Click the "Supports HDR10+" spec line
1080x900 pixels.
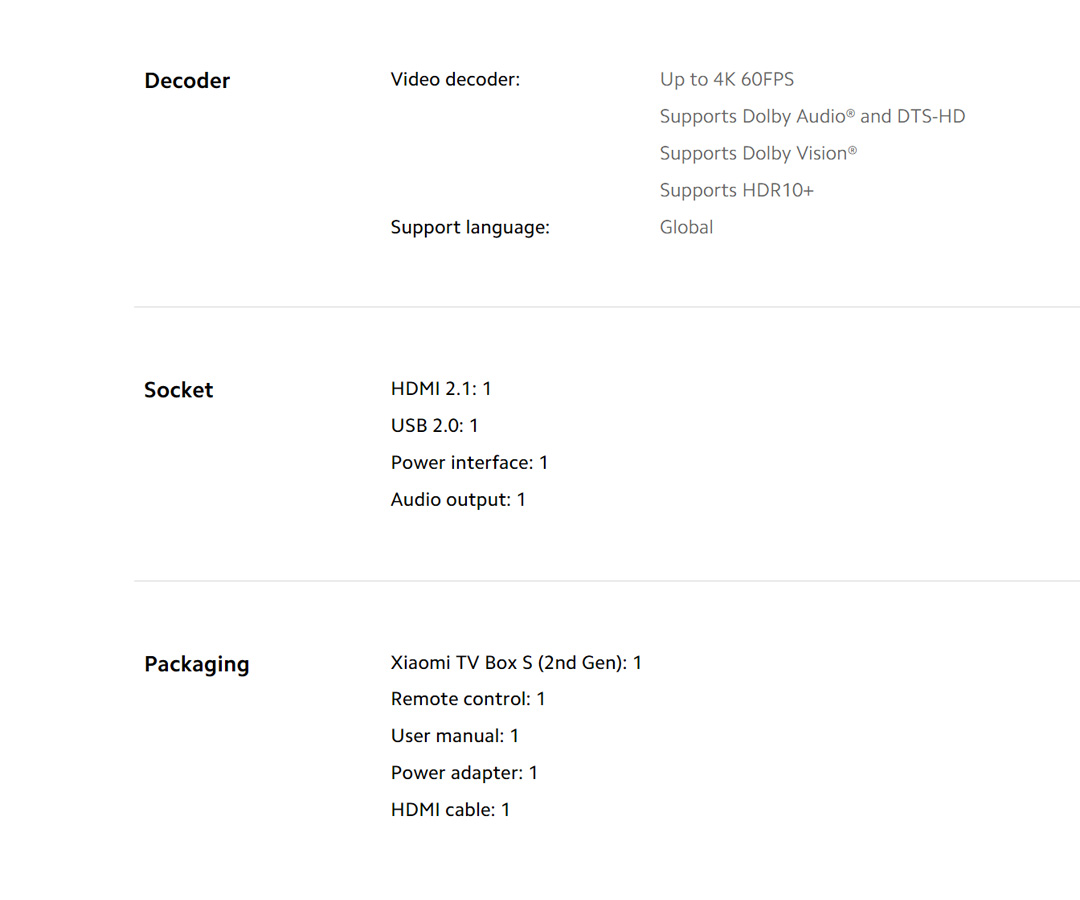[736, 190]
